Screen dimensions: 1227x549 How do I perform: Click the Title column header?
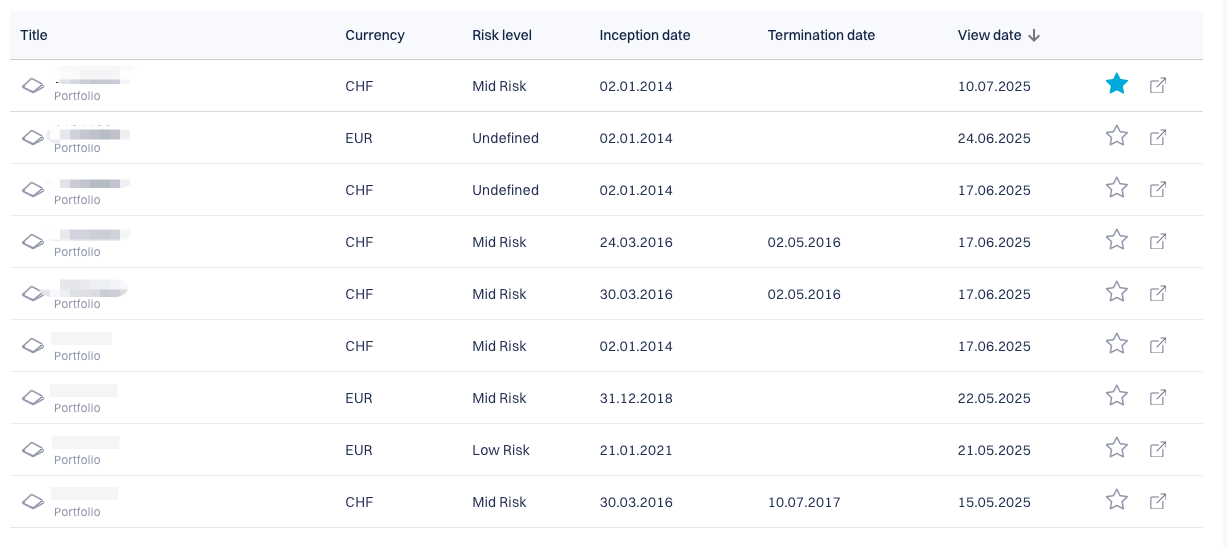(x=34, y=35)
